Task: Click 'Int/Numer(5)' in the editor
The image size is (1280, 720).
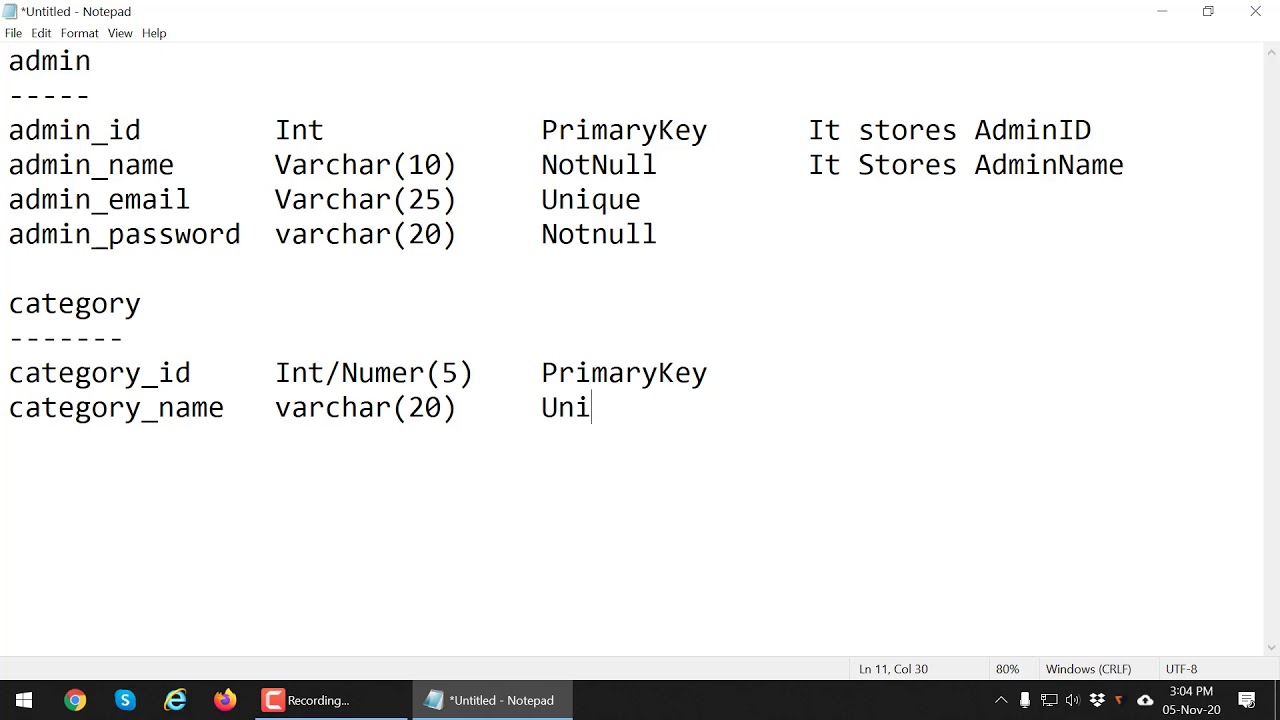Action: [x=374, y=374]
